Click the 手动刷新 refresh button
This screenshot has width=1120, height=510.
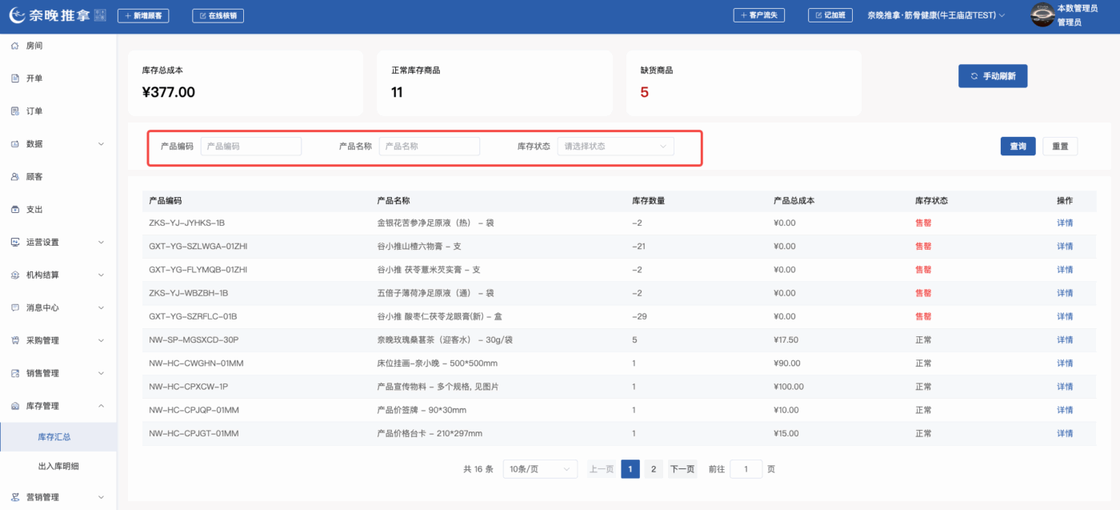[993, 76]
